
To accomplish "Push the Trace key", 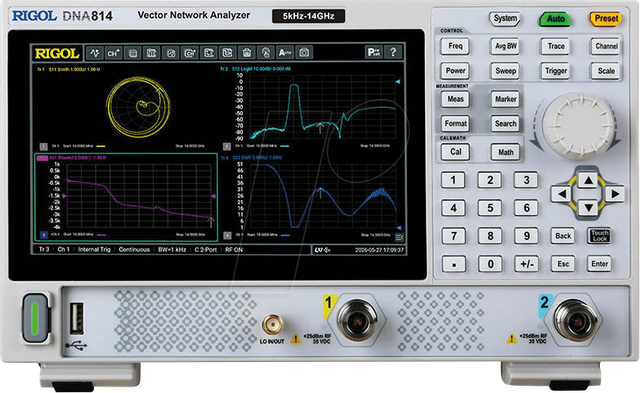I will 556,46.
